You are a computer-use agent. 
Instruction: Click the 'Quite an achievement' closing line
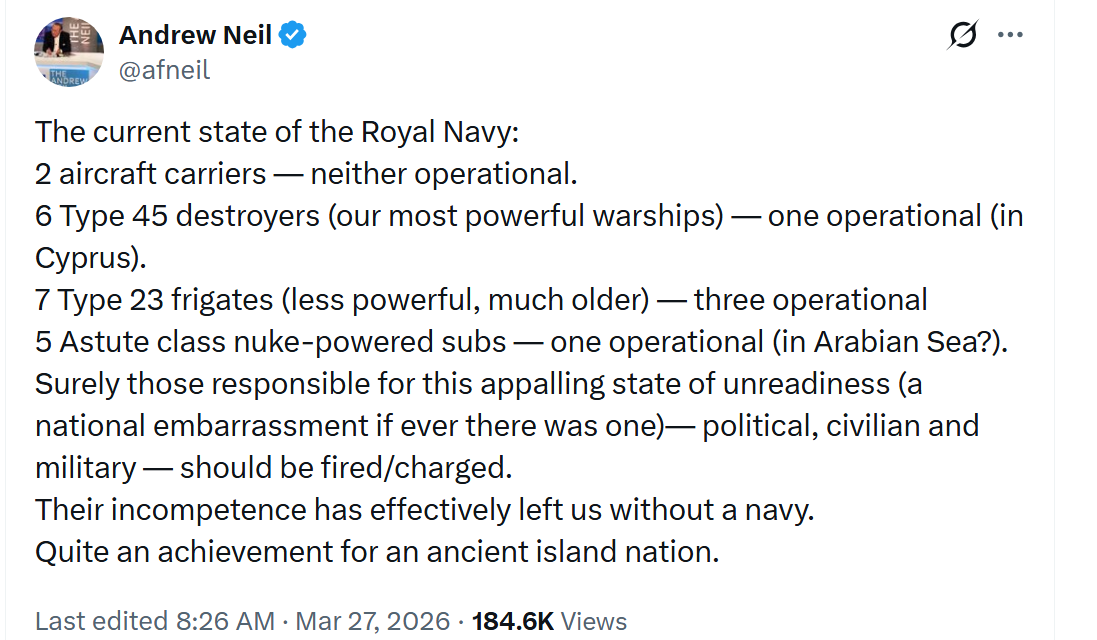click(x=377, y=552)
